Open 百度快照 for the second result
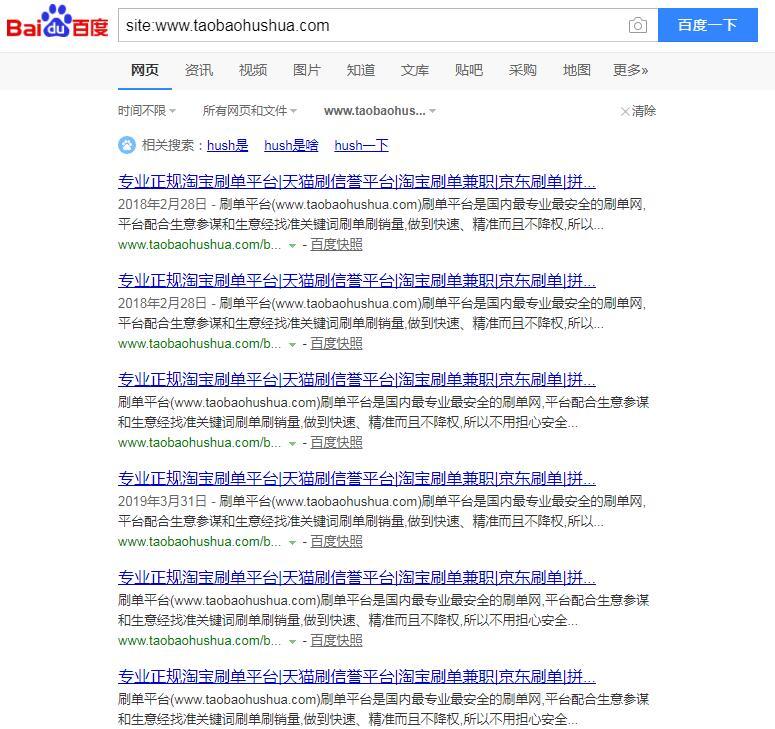This screenshot has width=775, height=729. click(x=336, y=343)
